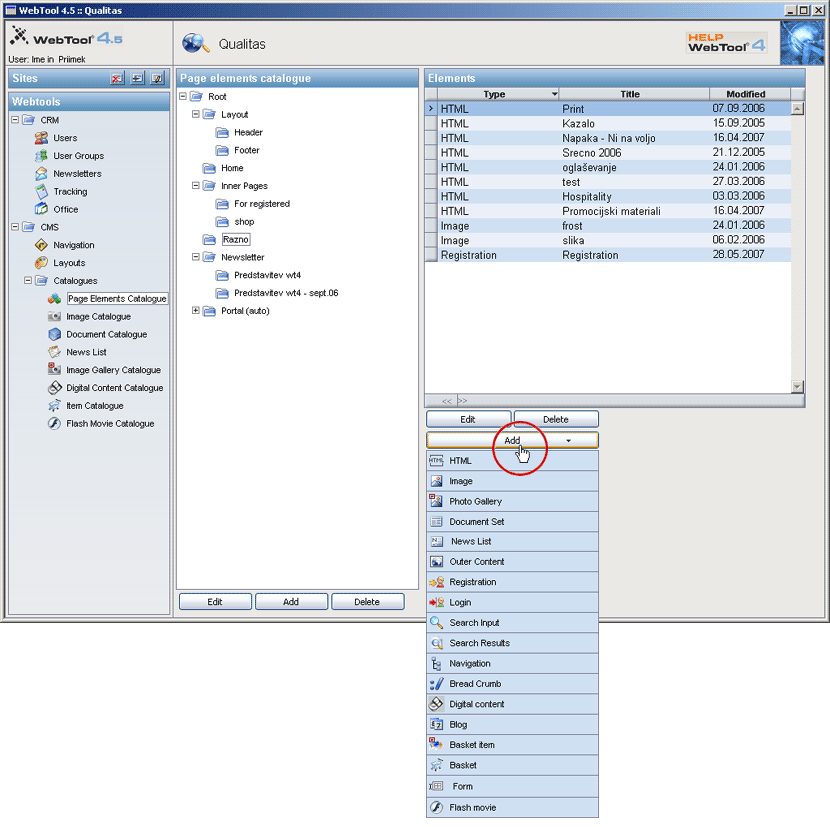Screen dimensions: 830x827
Task: Click the Help WebTool 4 logo
Action: pyautogui.click(x=726, y=43)
